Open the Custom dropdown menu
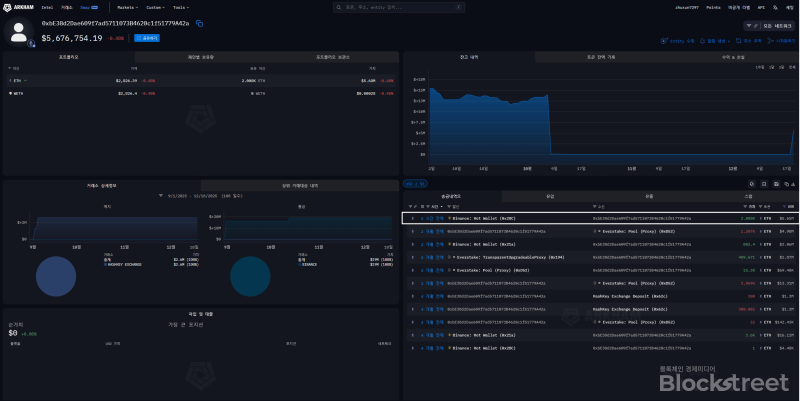This screenshot has height=401, width=800. coord(156,6)
